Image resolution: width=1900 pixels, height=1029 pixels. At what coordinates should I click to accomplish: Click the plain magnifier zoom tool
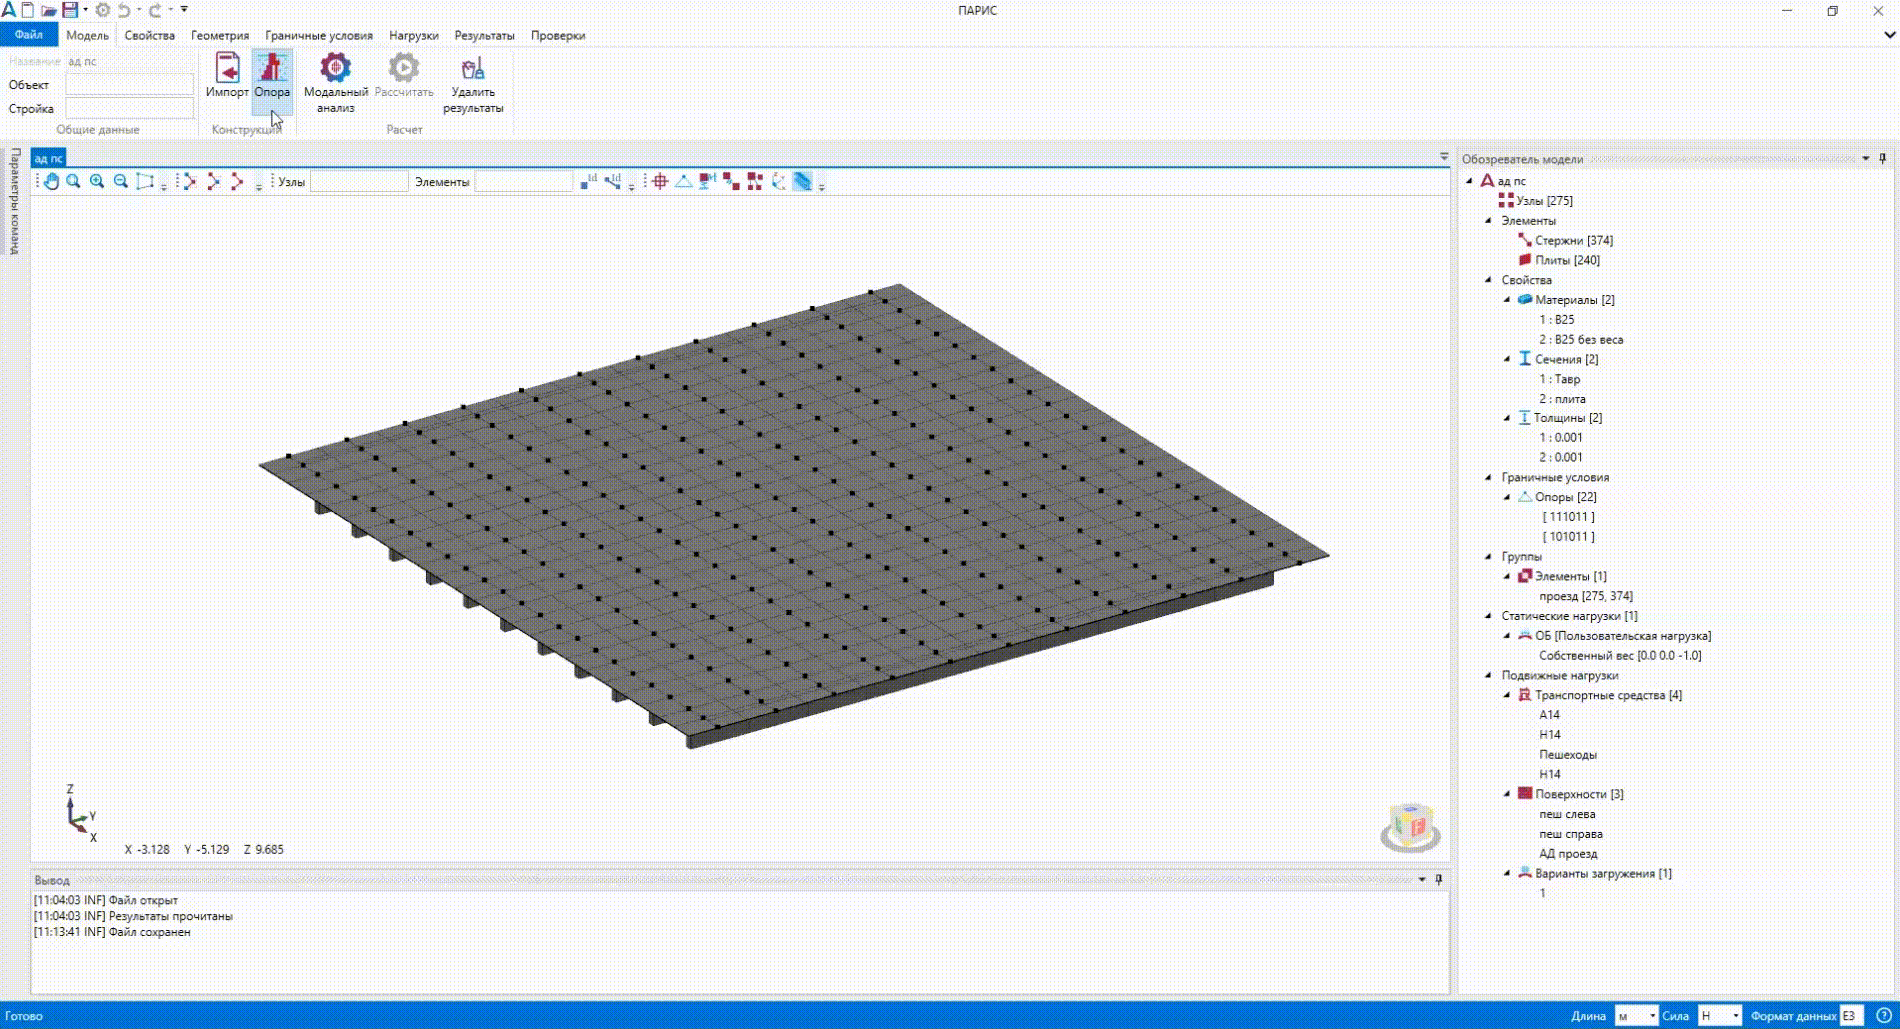(73, 181)
